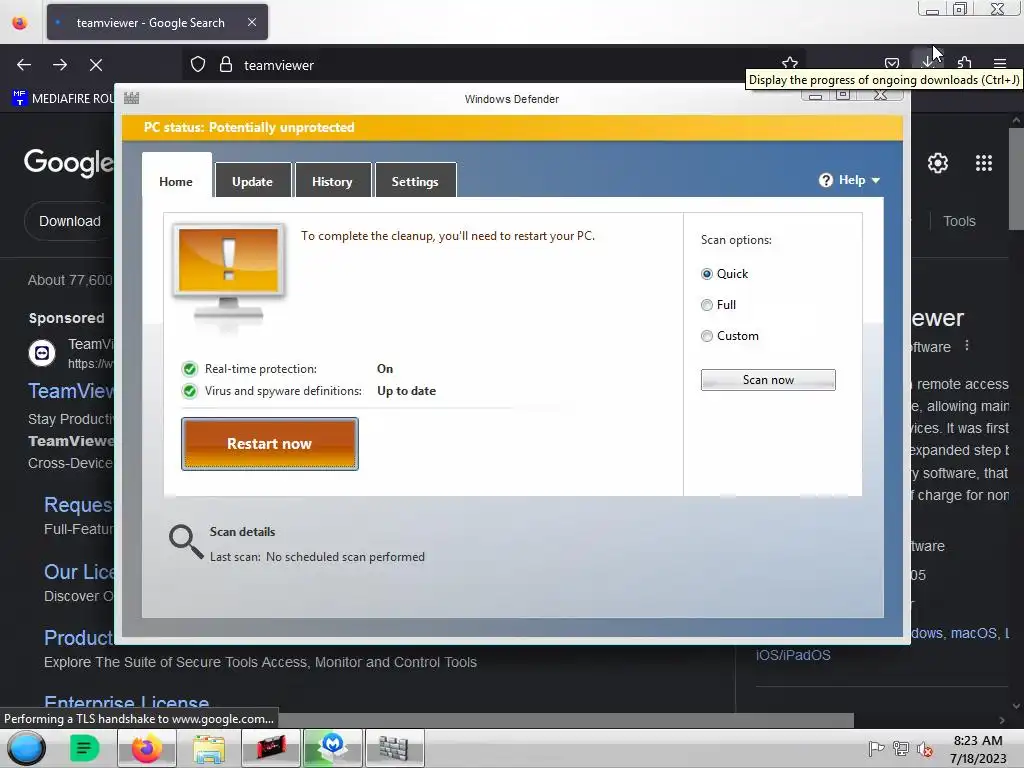Stop the page loading with the X button
Screen dimensions: 1024x768
(96, 65)
